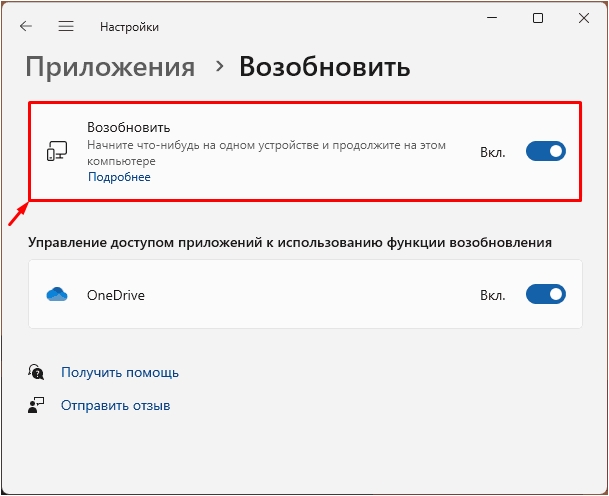Click the Получить помощь help icon
609x496 pixels.
[x=36, y=372]
